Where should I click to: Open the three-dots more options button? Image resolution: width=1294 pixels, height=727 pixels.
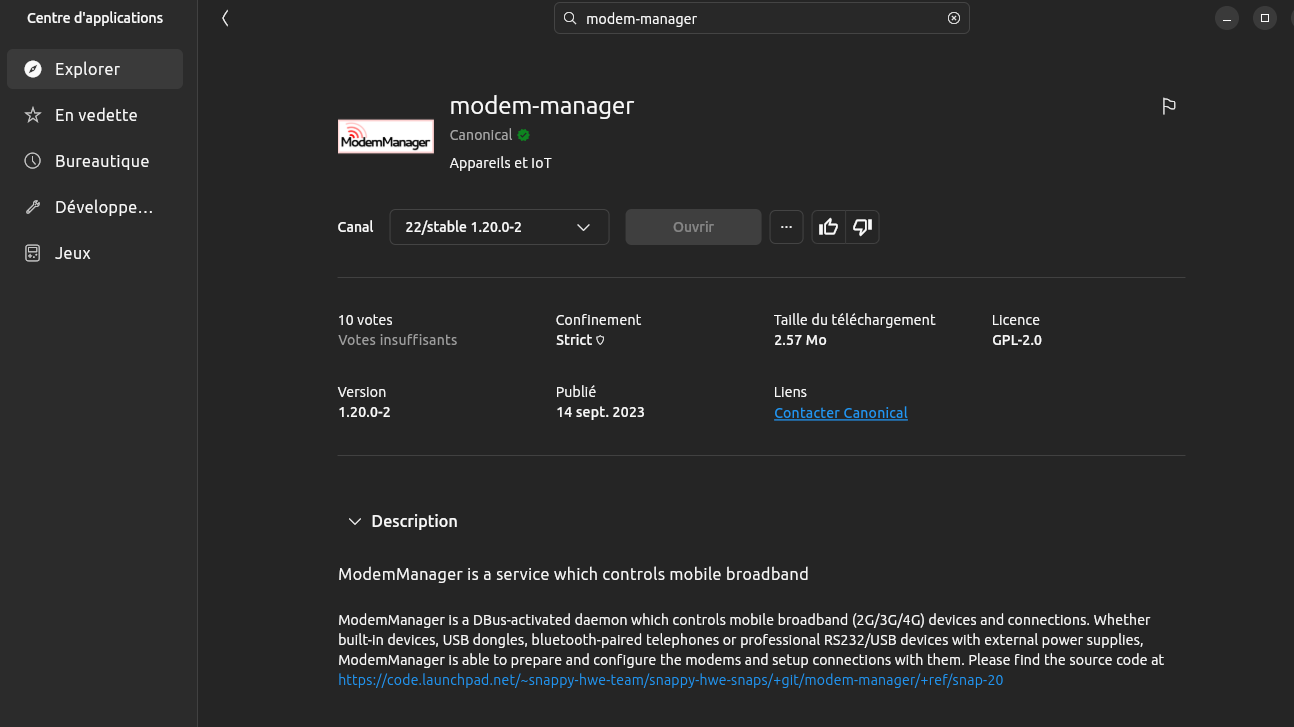[x=786, y=227]
